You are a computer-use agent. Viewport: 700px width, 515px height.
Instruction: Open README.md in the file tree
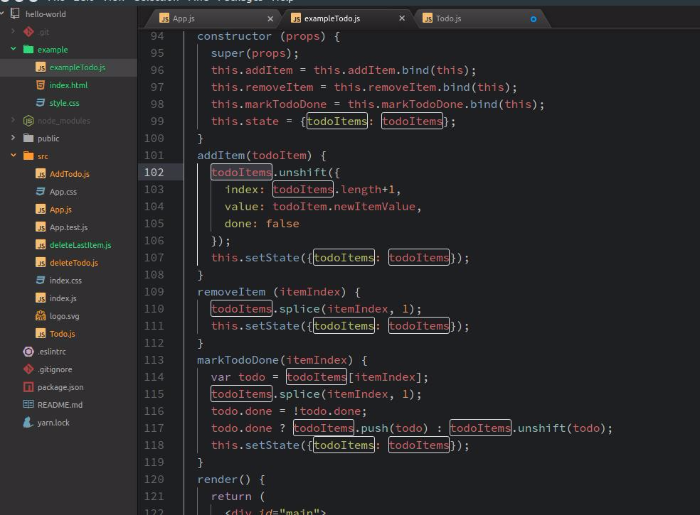60,405
